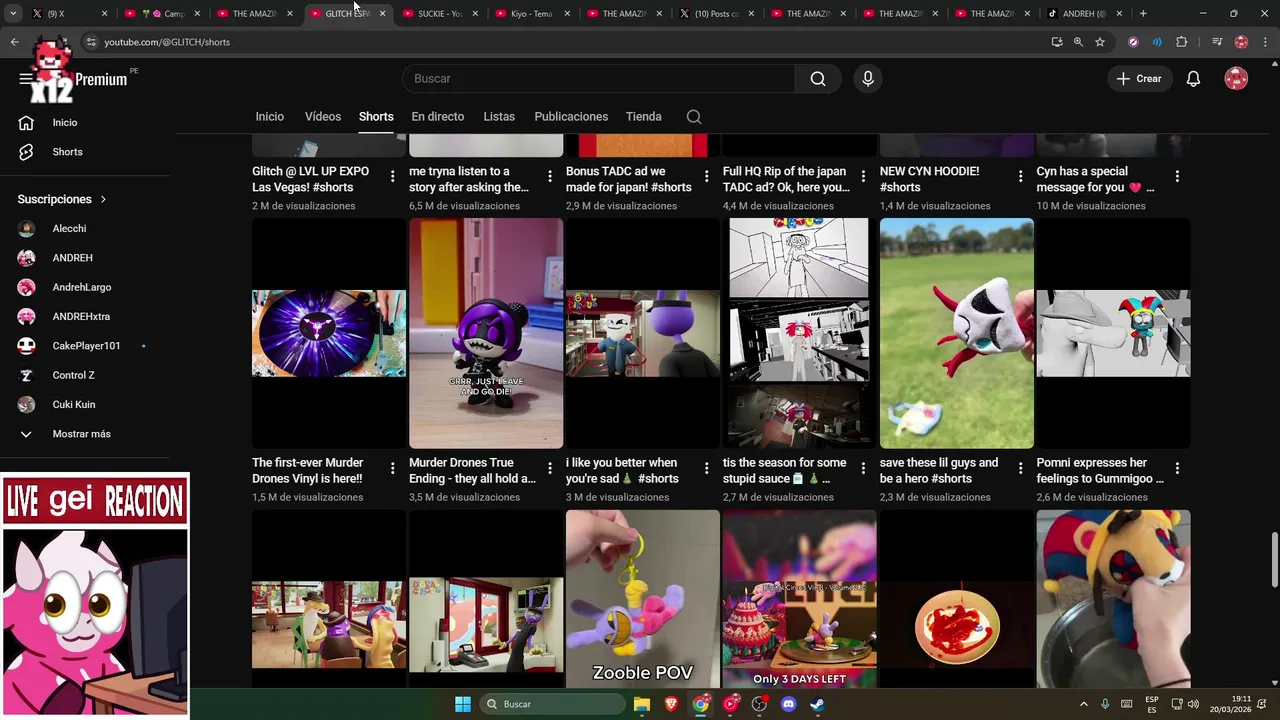This screenshot has width=1280, height=720.
Task: Open File Explorer from taskbar
Action: (x=642, y=704)
